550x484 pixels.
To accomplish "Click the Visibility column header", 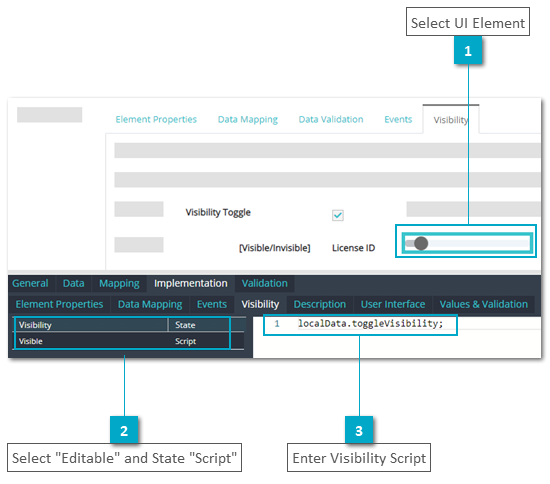I will pyautogui.click(x=90, y=325).
